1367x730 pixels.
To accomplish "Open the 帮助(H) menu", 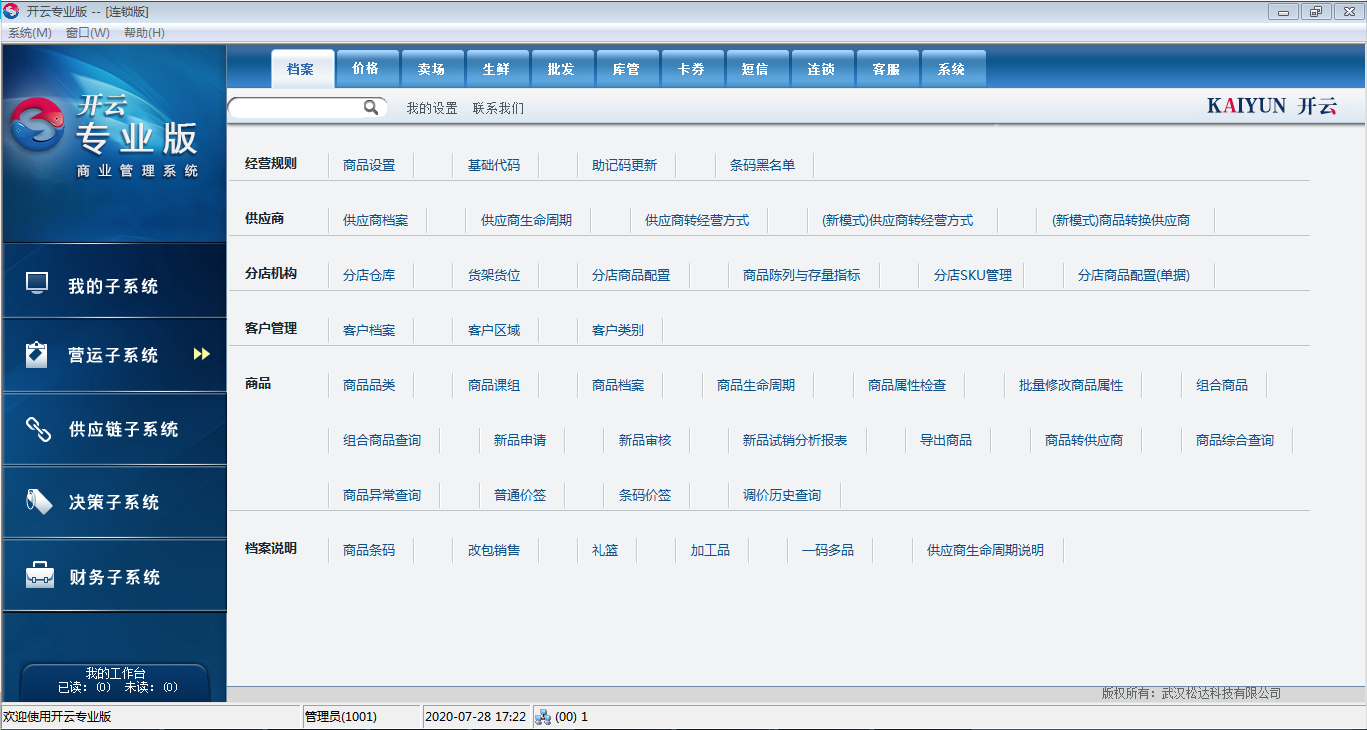I will [x=144, y=33].
